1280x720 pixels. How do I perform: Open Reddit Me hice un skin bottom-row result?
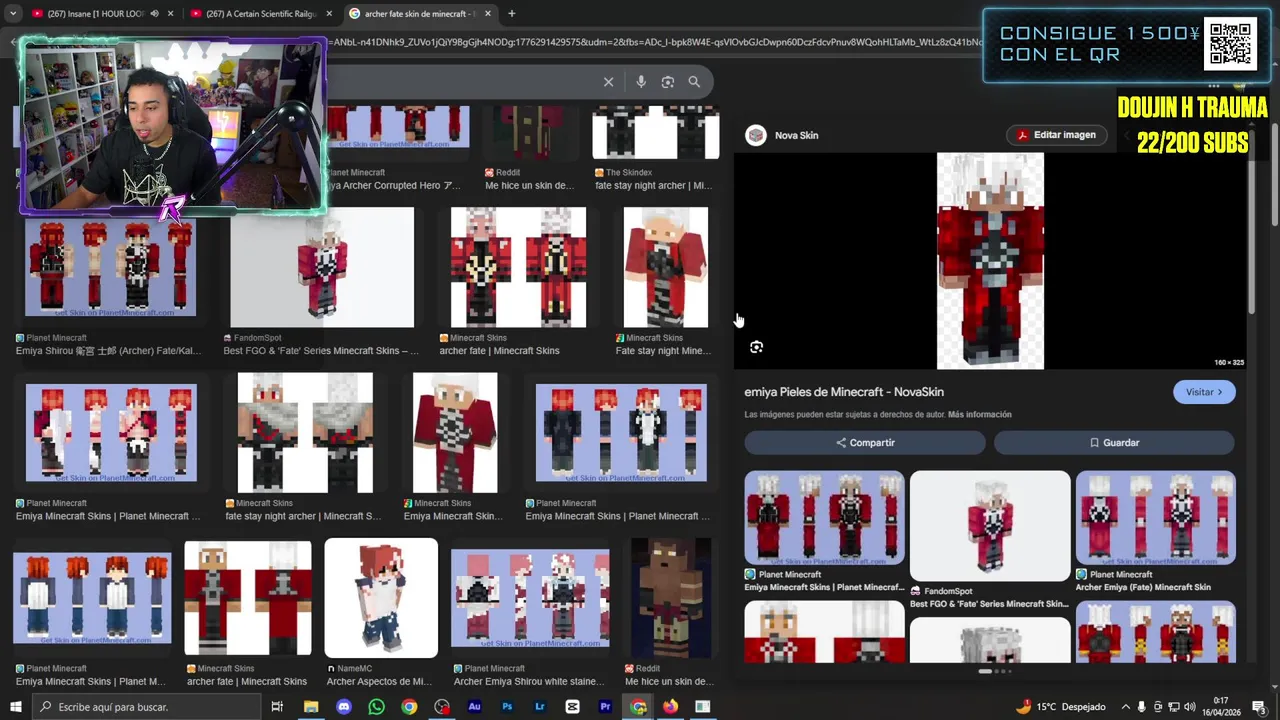670,598
